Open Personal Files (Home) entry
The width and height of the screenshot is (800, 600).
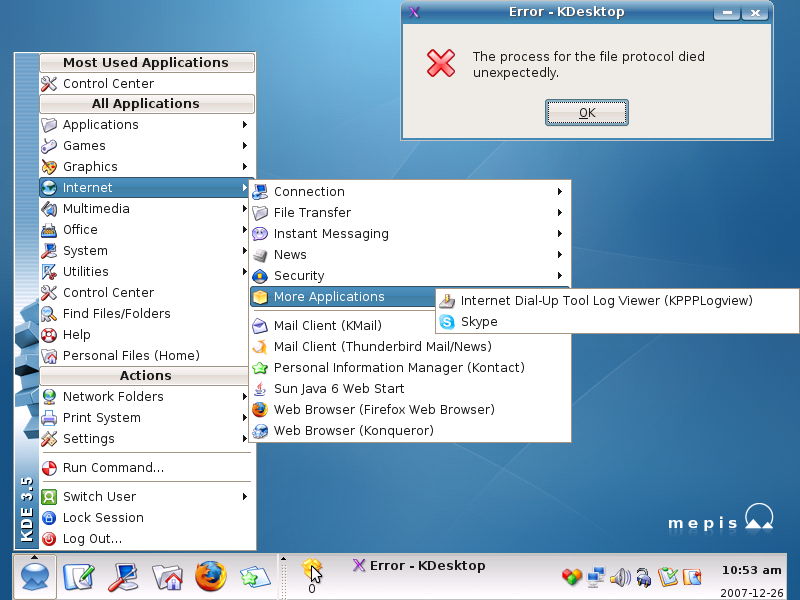(x=144, y=356)
